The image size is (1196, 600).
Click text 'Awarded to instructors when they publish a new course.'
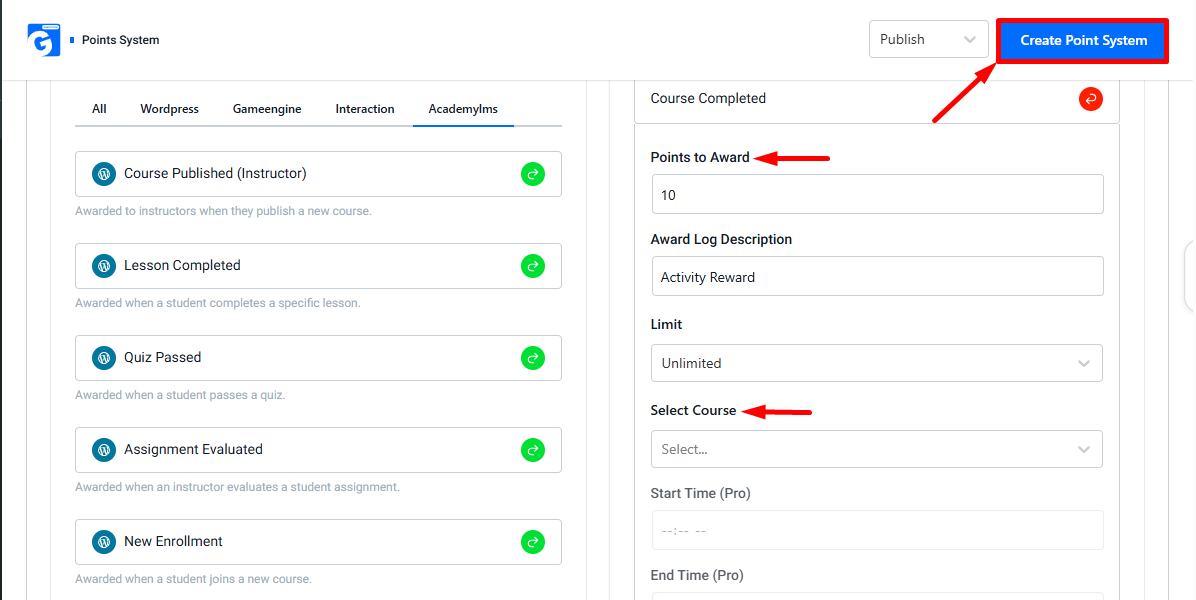pos(223,210)
